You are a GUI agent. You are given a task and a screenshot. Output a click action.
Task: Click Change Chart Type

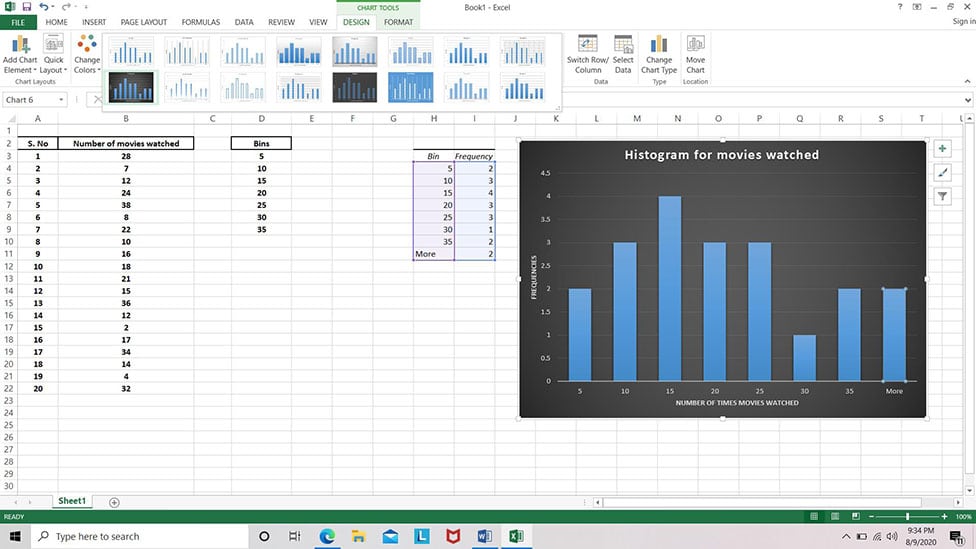(659, 54)
